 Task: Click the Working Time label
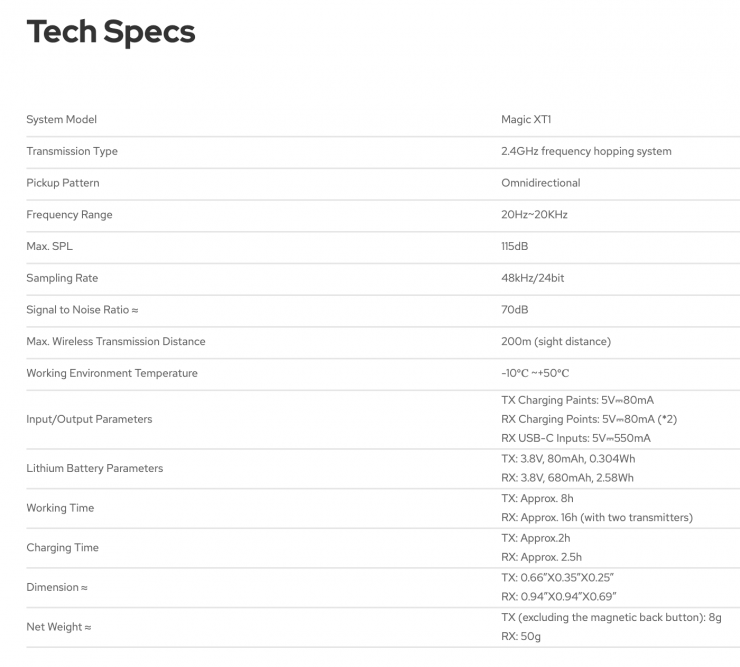point(60,508)
